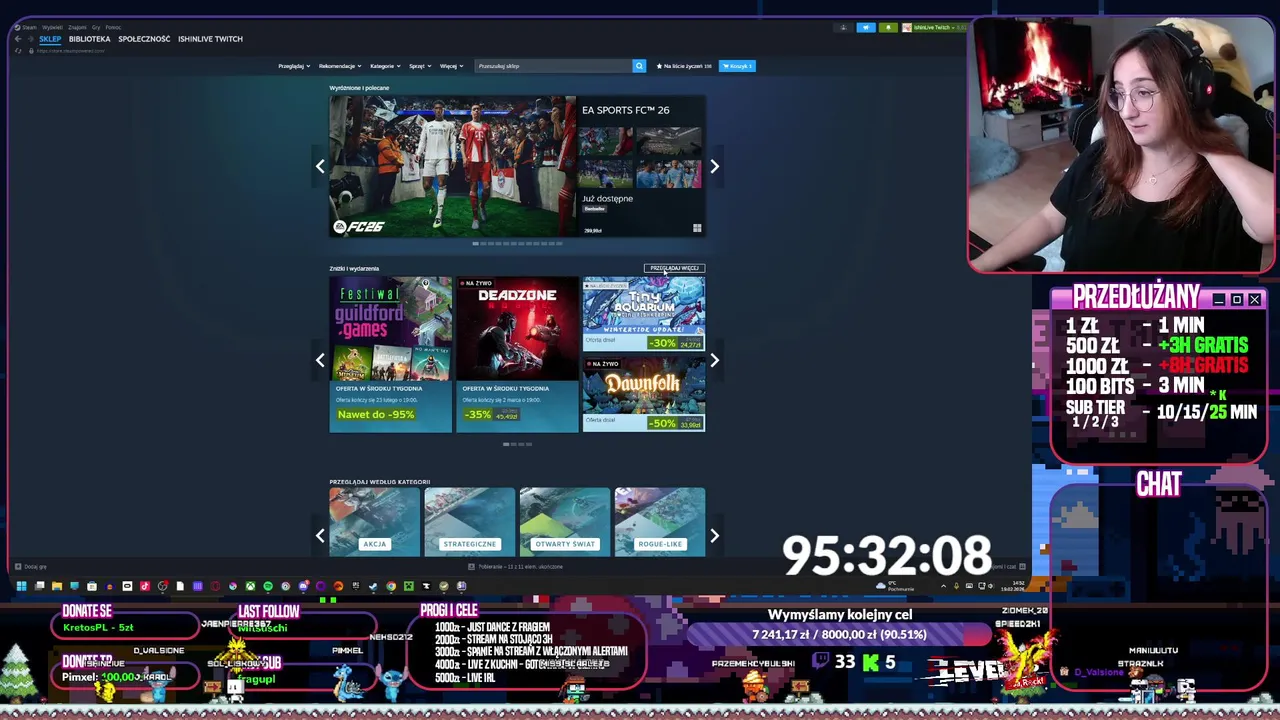Select first dot of featured carousel pagination
The height and width of the screenshot is (720, 1280).
point(476,243)
